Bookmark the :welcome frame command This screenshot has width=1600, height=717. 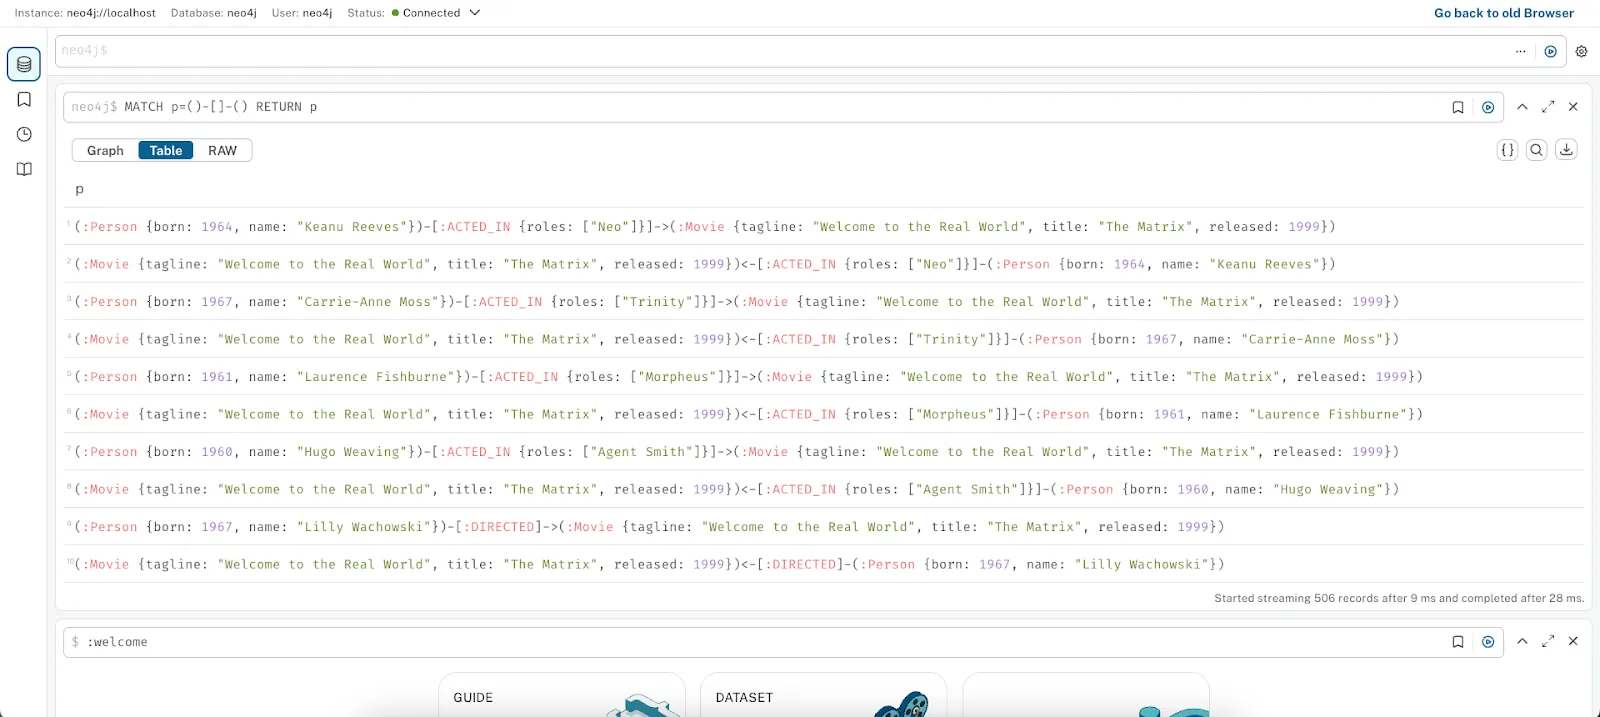coord(1458,642)
